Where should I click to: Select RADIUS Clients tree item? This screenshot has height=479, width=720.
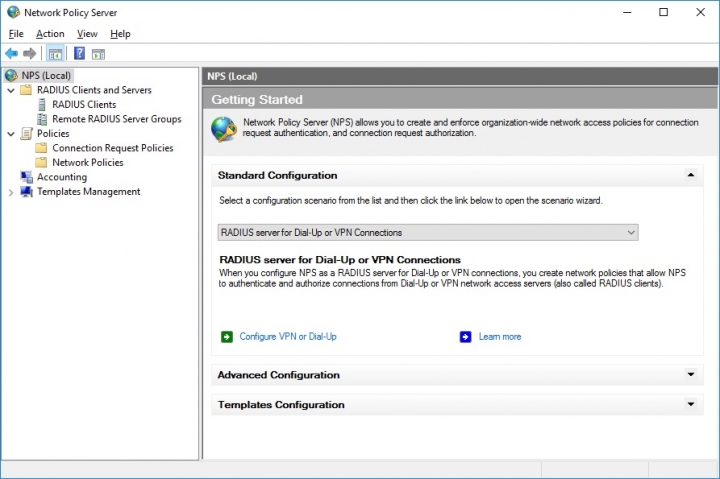(84, 104)
